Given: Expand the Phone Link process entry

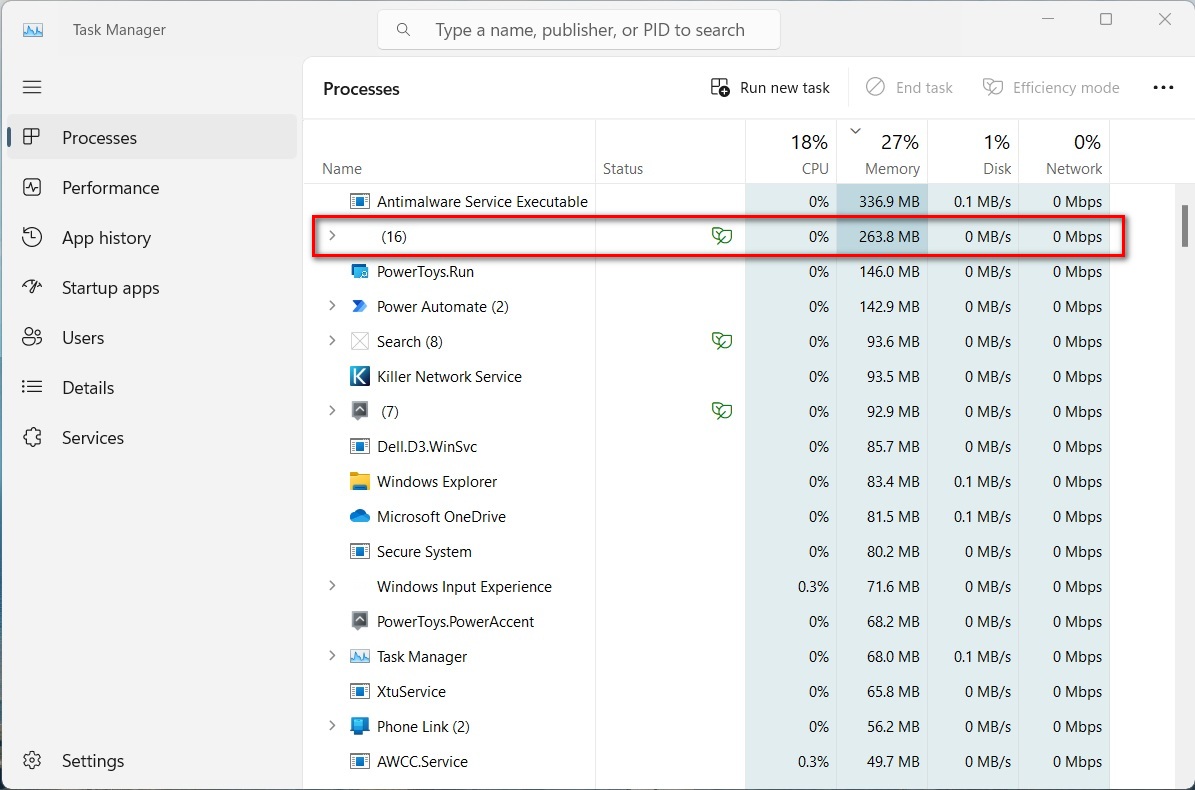Looking at the screenshot, I should [x=331, y=726].
